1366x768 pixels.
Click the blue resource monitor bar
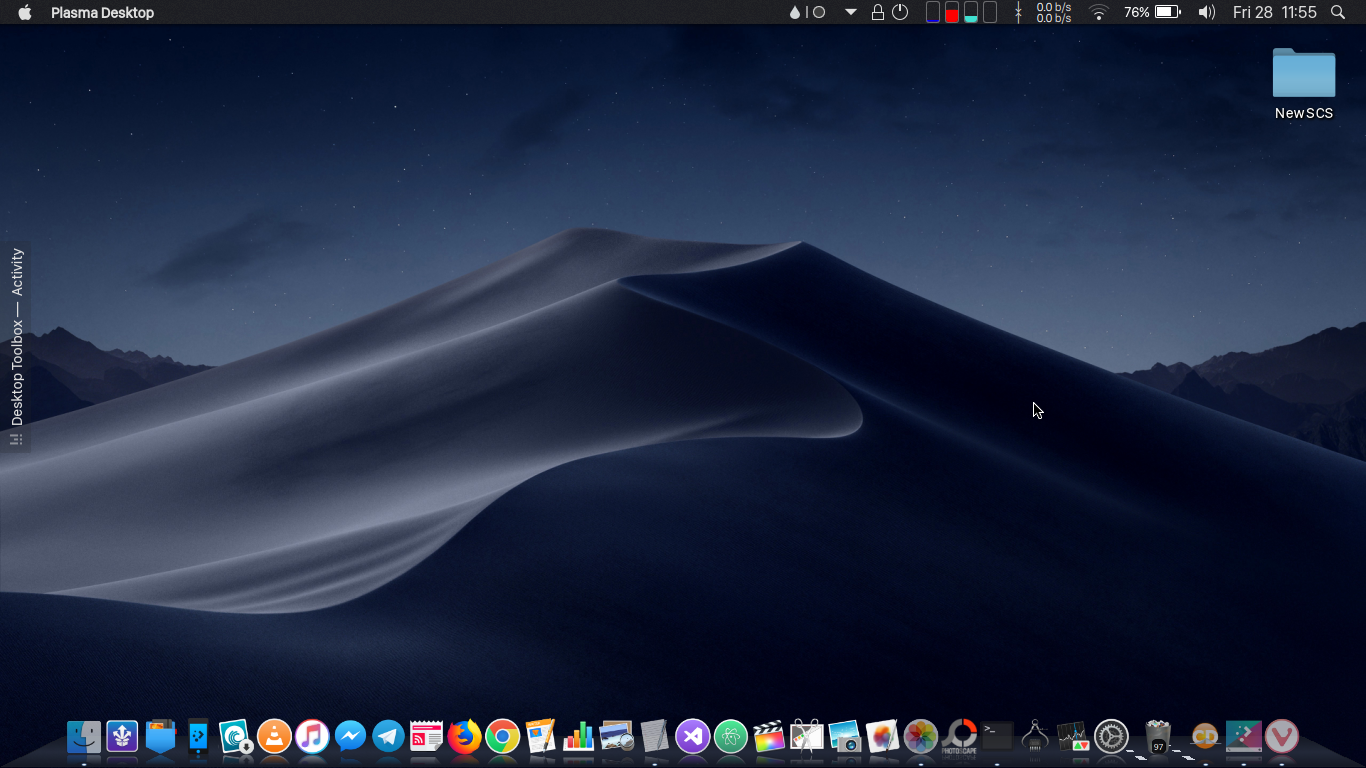click(933, 12)
